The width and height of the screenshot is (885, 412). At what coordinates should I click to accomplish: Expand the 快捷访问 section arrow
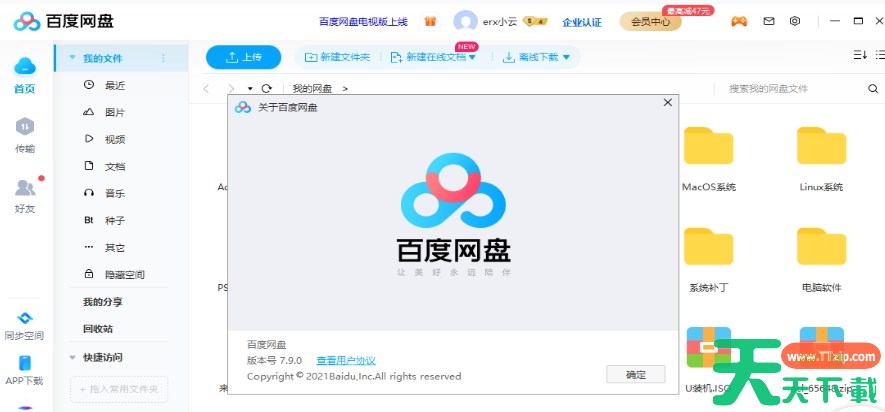[x=72, y=357]
